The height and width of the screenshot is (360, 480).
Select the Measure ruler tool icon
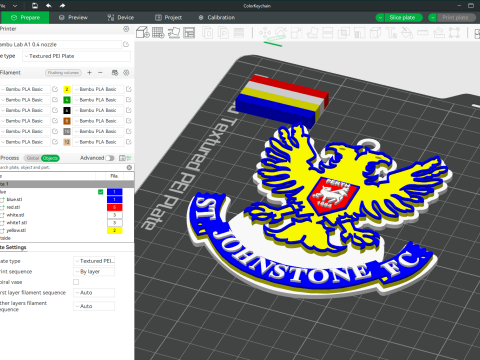point(423,33)
